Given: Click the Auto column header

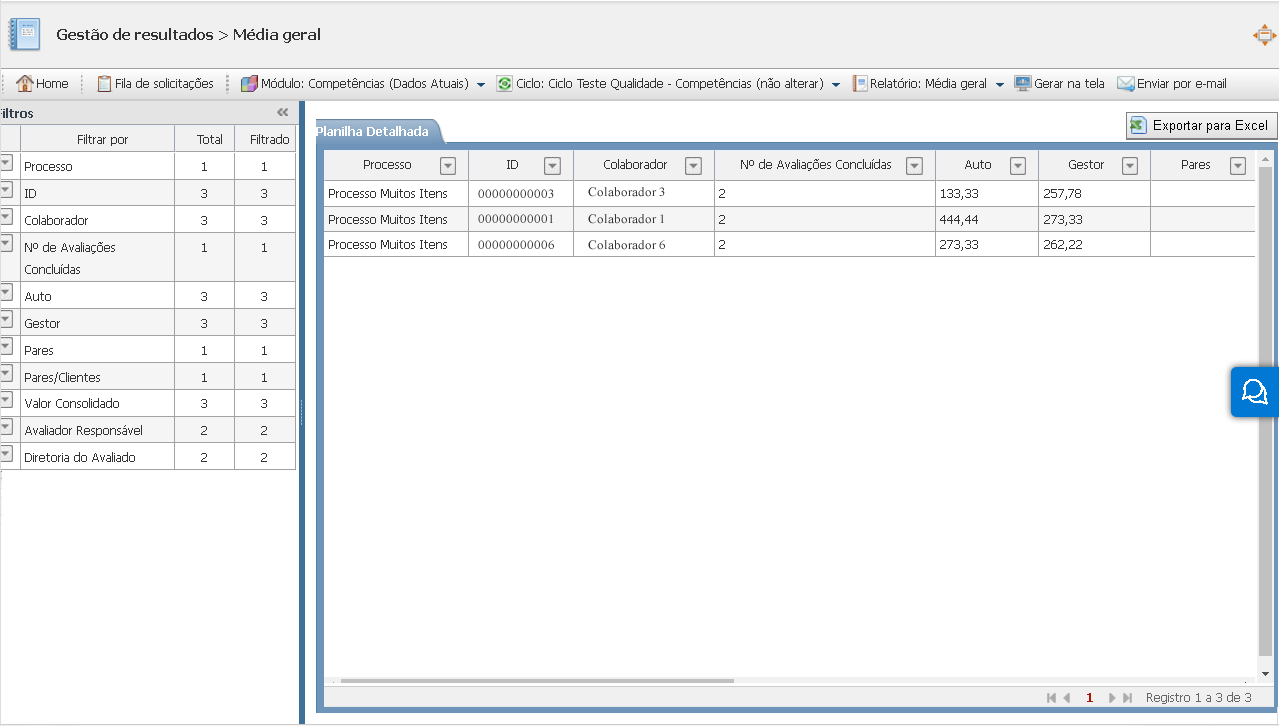Looking at the screenshot, I should 977,165.
